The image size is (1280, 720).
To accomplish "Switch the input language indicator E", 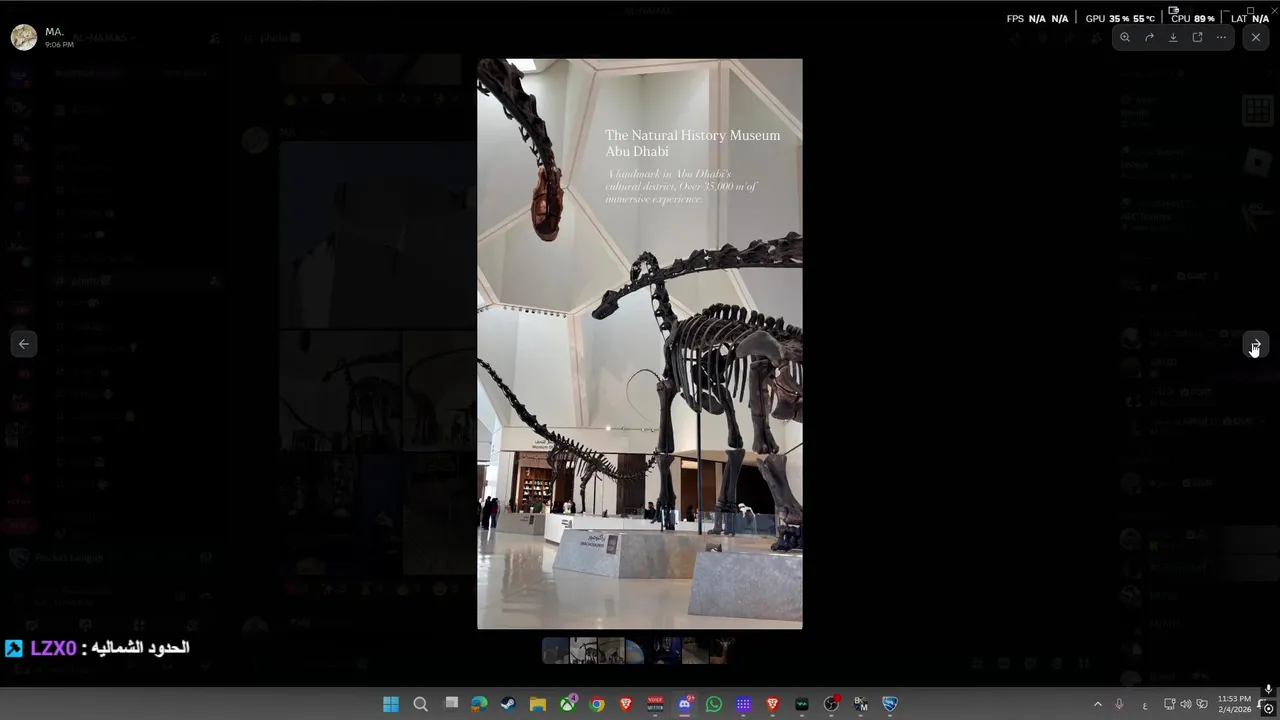I will click(x=1145, y=705).
